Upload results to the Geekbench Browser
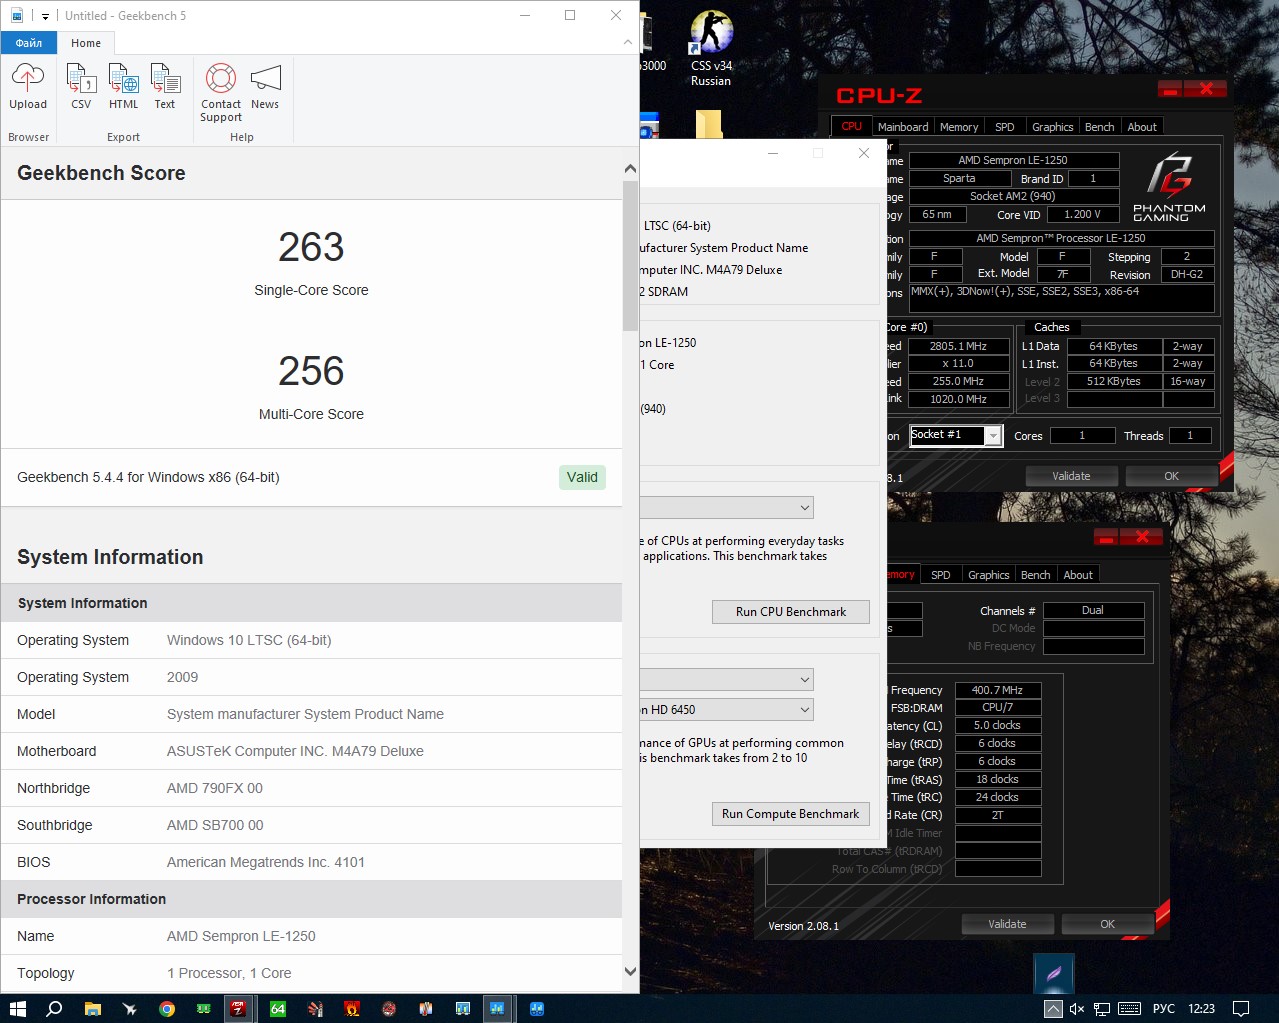The height and width of the screenshot is (1023, 1279). (28, 87)
